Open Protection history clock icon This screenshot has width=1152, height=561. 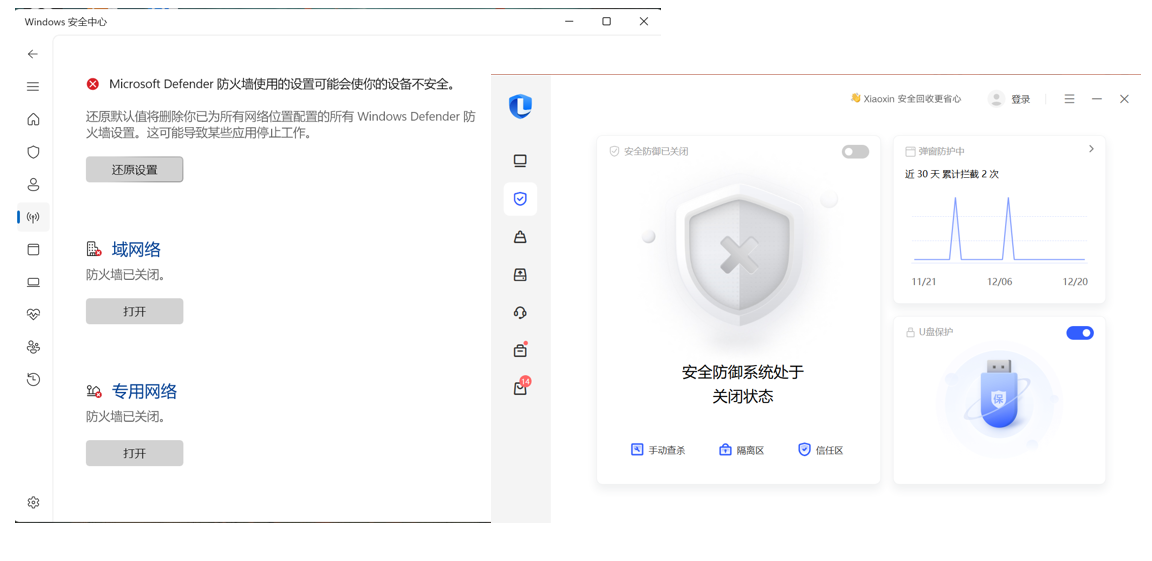click(x=33, y=380)
